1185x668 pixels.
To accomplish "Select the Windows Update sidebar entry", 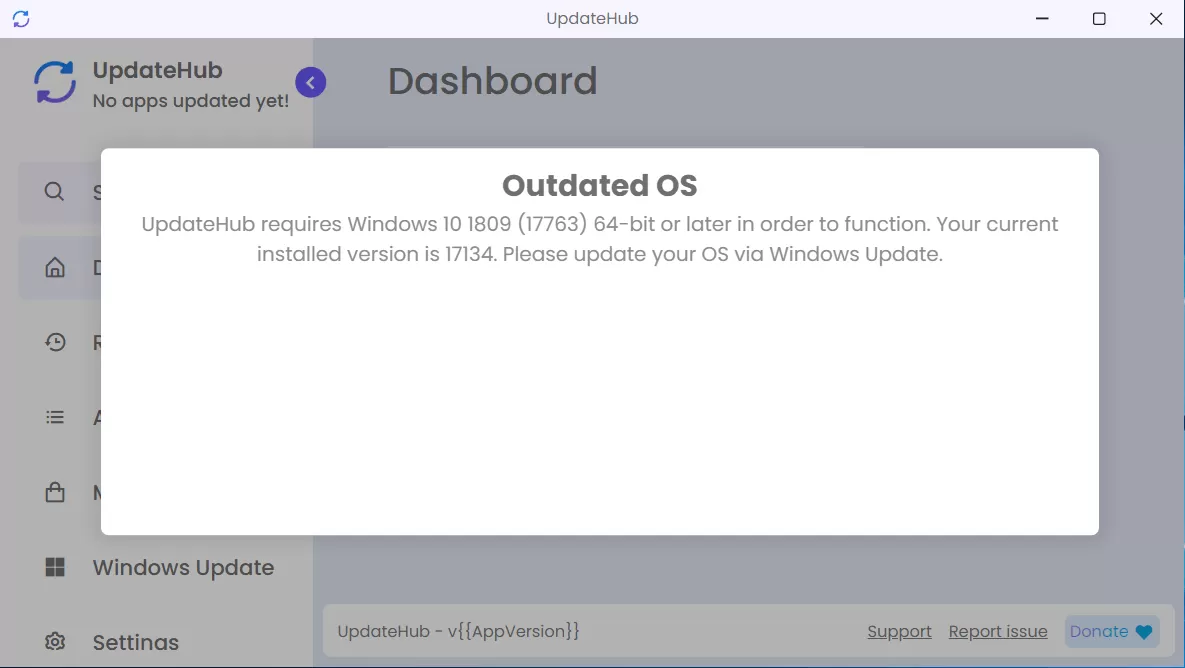I will 183,567.
